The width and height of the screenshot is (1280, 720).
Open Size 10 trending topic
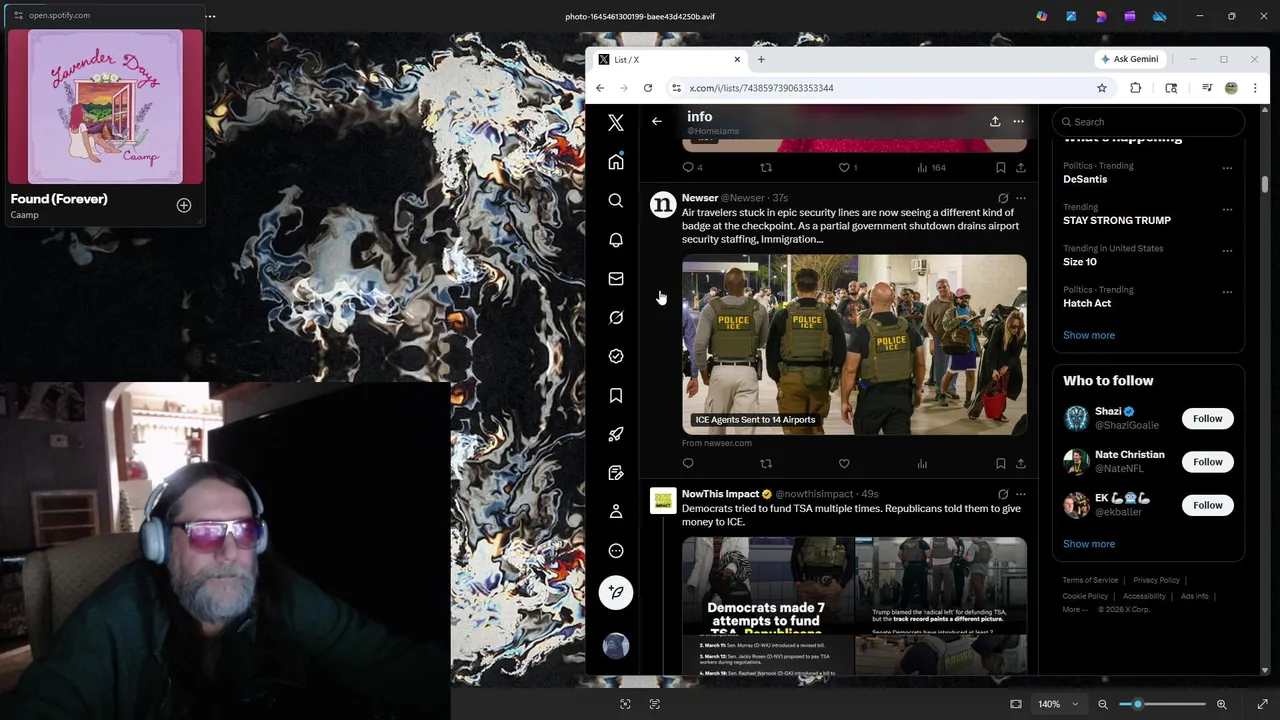1080,262
